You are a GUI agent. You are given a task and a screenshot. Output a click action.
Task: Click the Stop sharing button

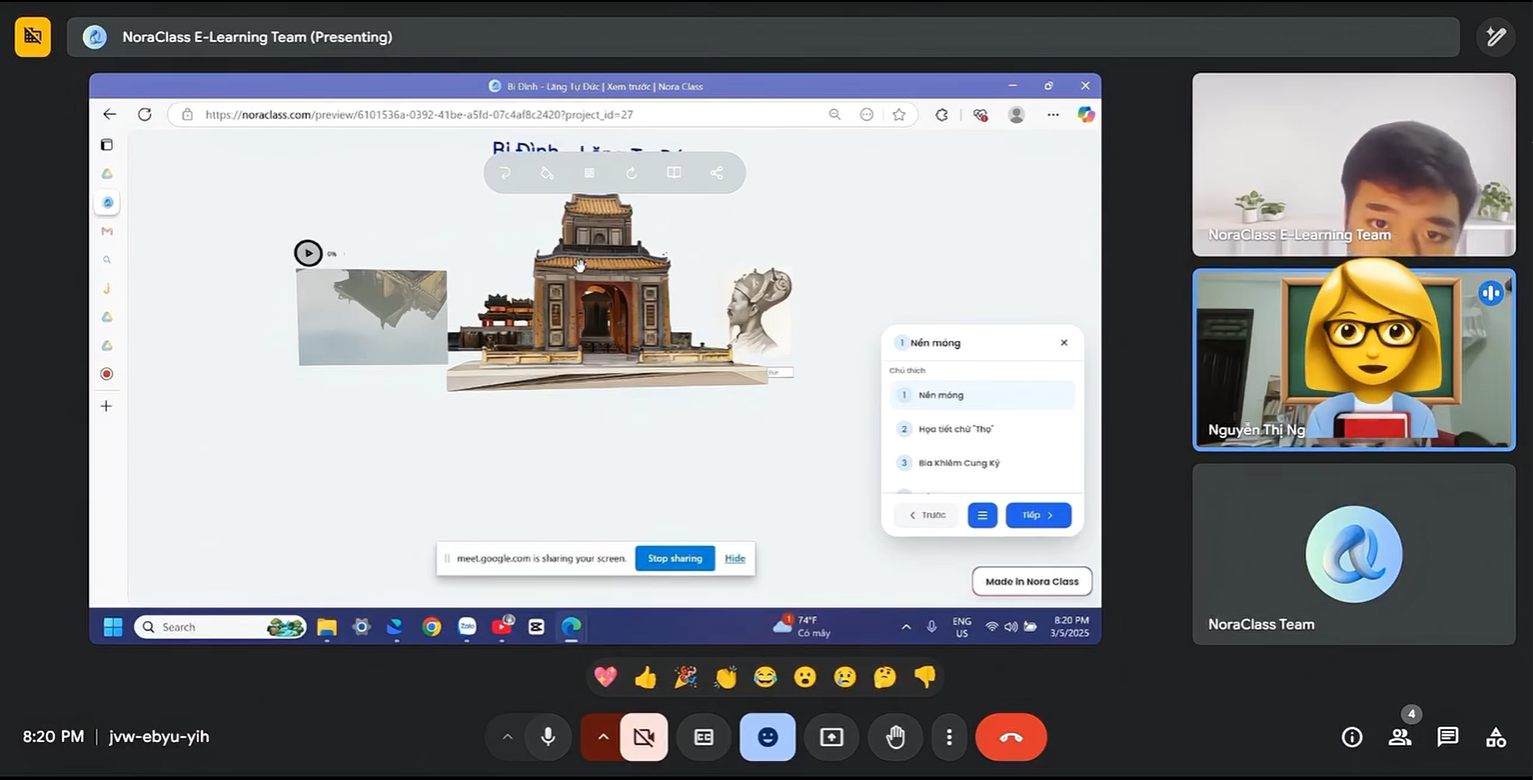pyautogui.click(x=675, y=558)
